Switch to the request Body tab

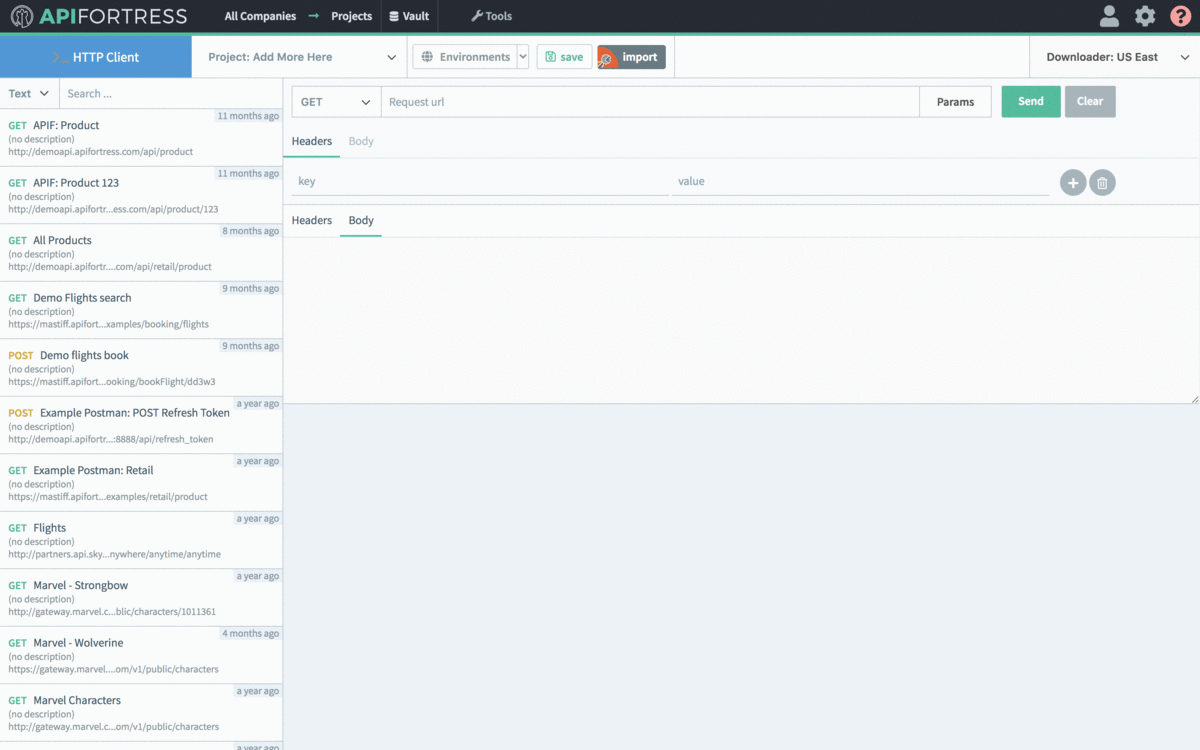(x=361, y=141)
